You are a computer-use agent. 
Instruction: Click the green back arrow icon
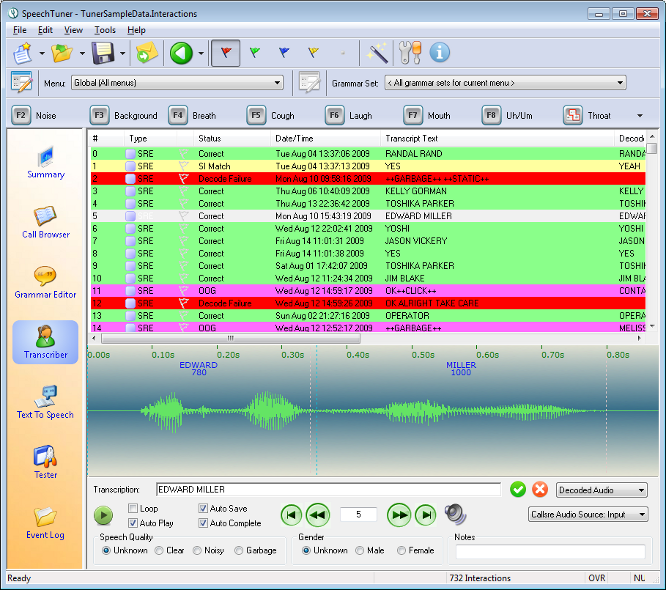click(x=181, y=53)
